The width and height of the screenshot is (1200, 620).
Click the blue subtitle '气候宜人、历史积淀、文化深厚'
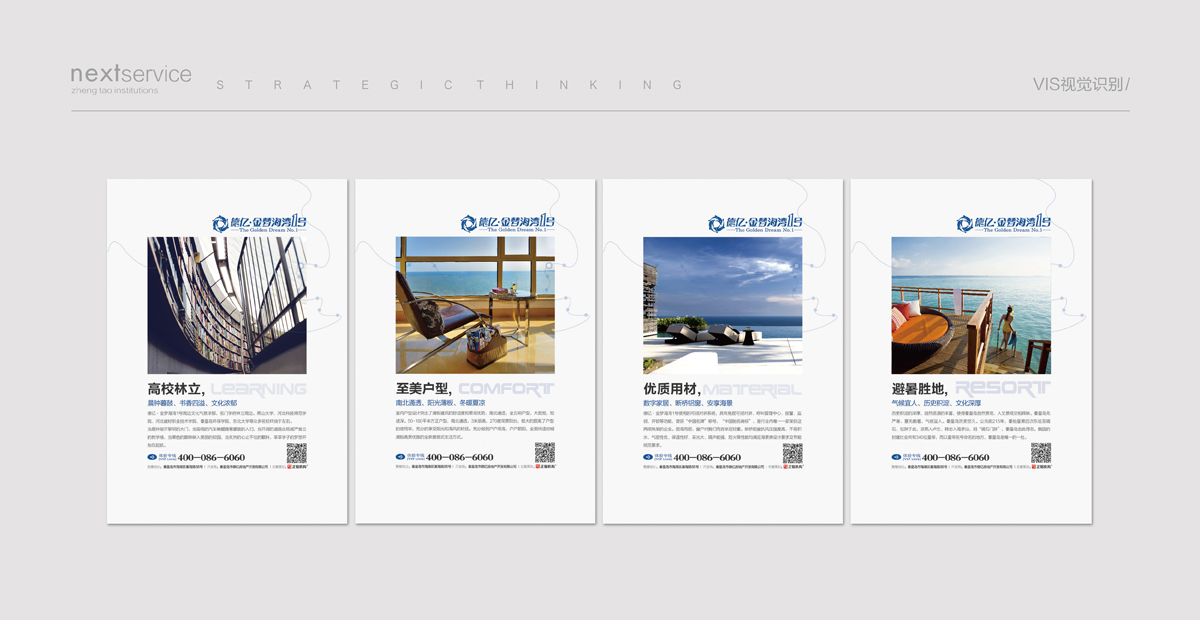click(x=937, y=403)
